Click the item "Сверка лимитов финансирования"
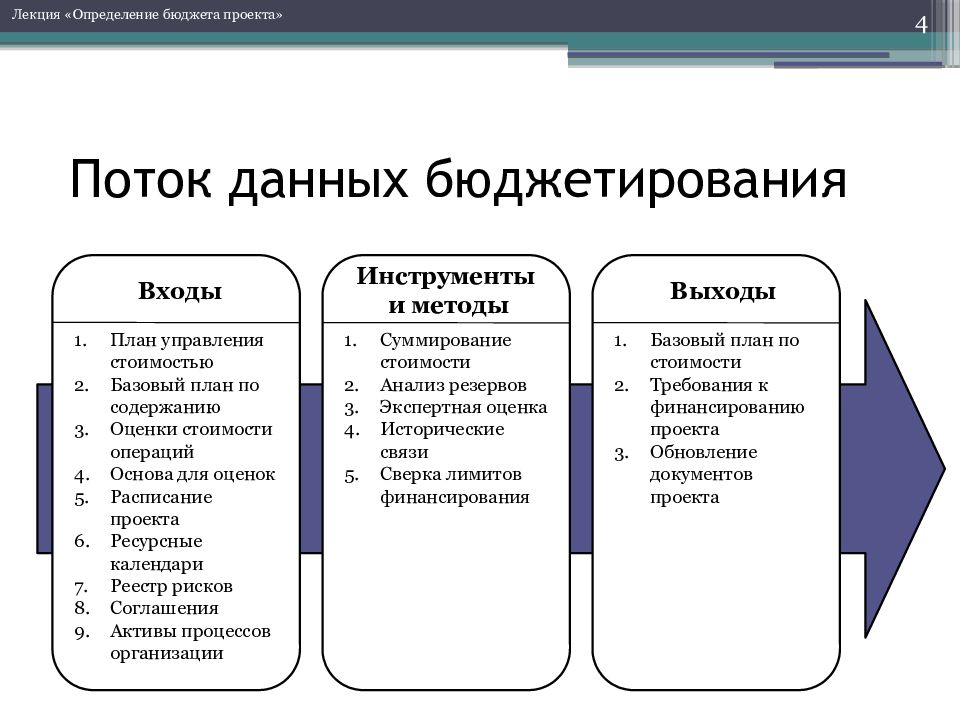Viewport: 960px width, 720px height. (x=455, y=486)
